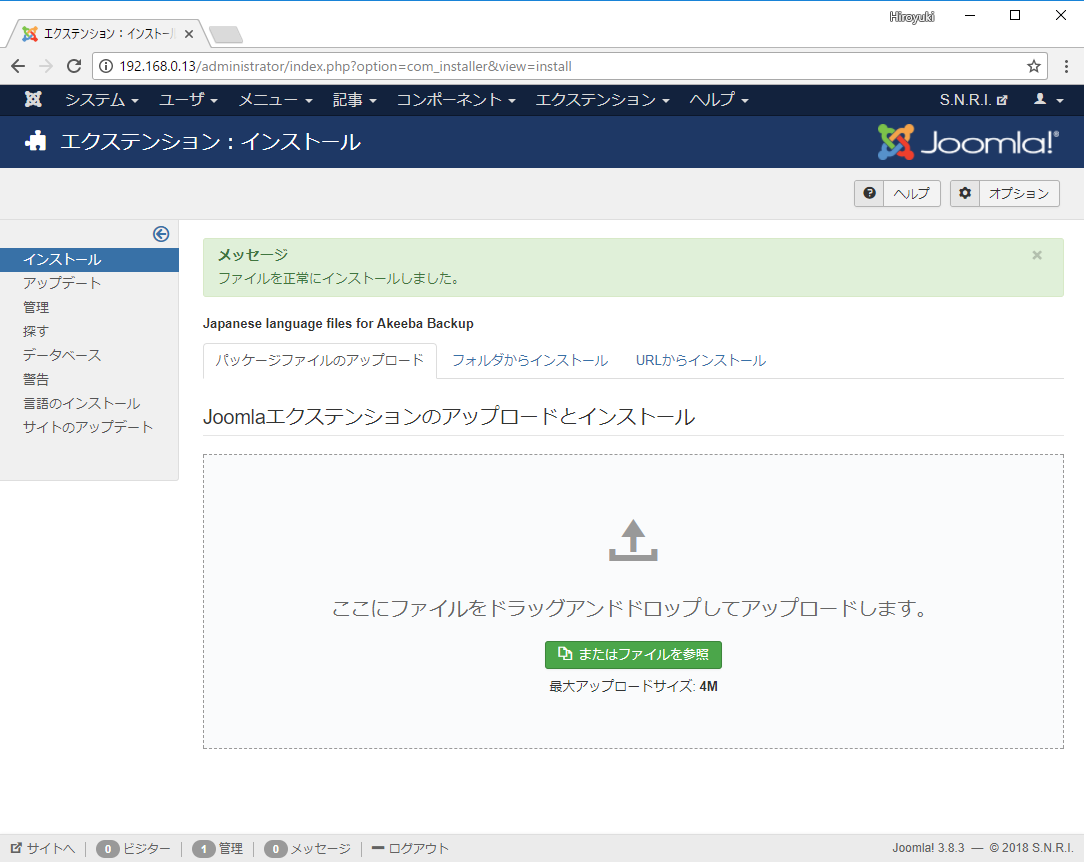Bookmark this page with the star icon

click(x=1034, y=66)
